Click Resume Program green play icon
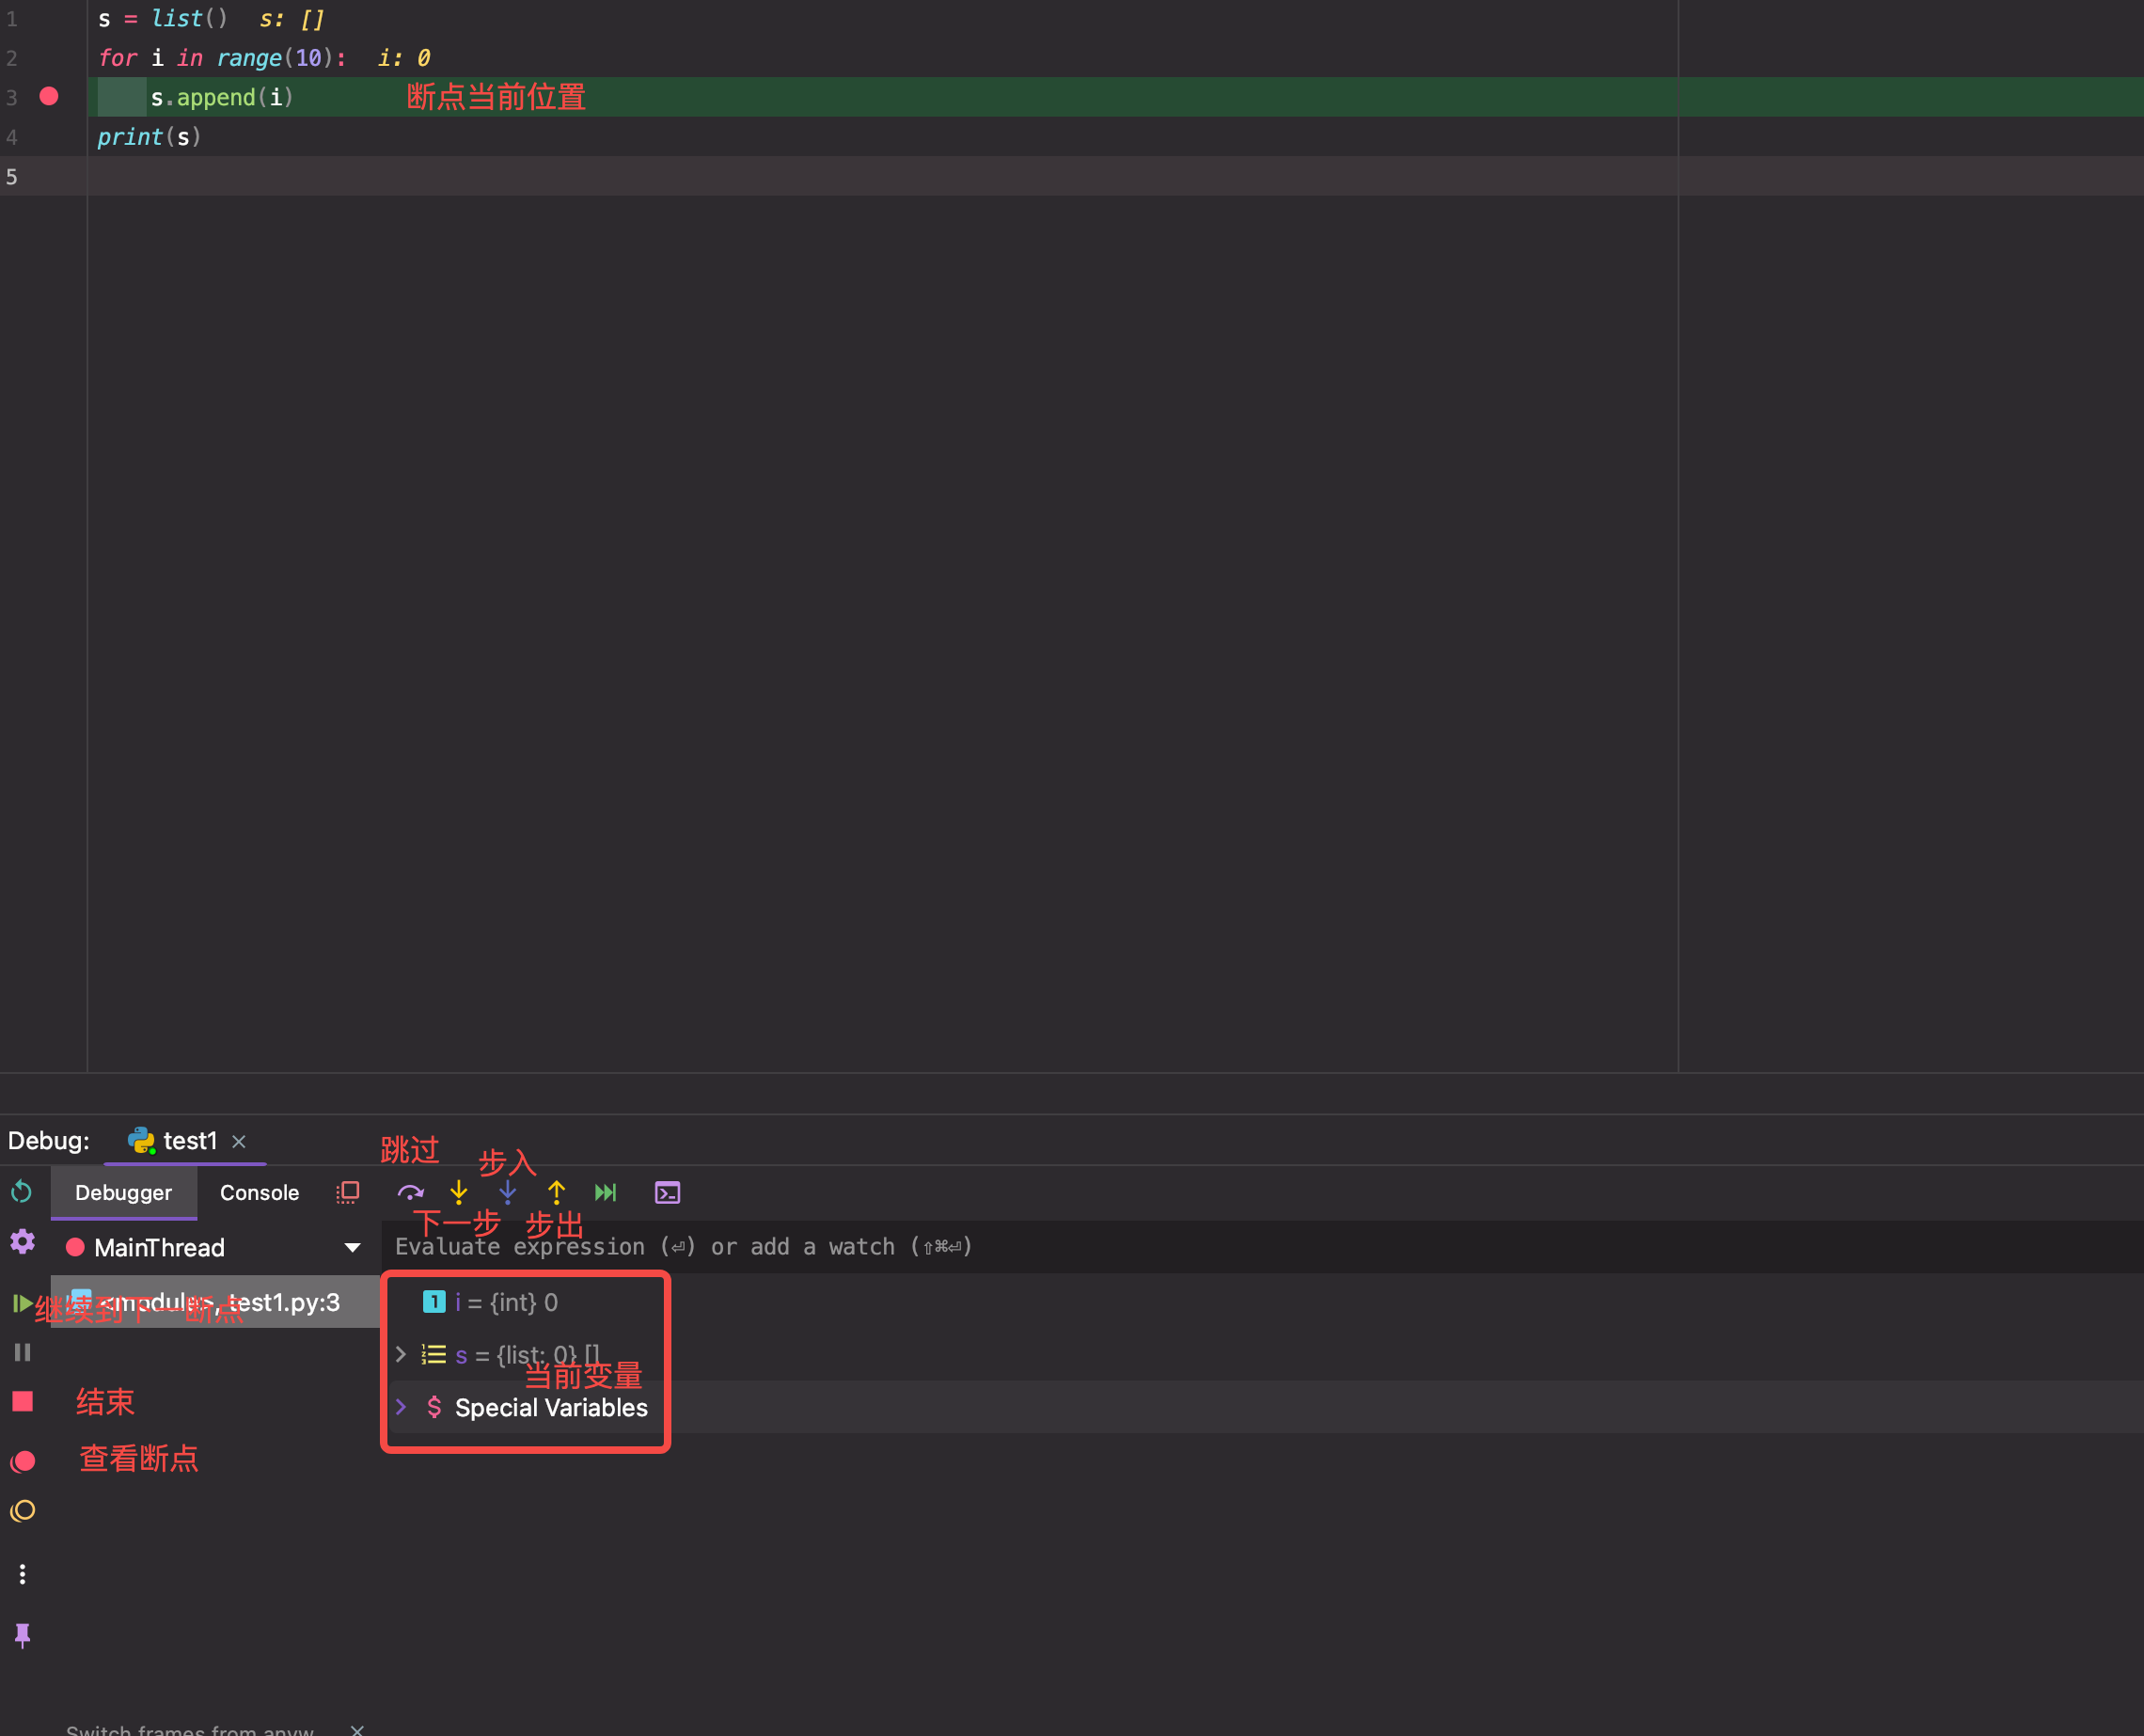Image resolution: width=2144 pixels, height=1736 pixels. click(22, 1303)
